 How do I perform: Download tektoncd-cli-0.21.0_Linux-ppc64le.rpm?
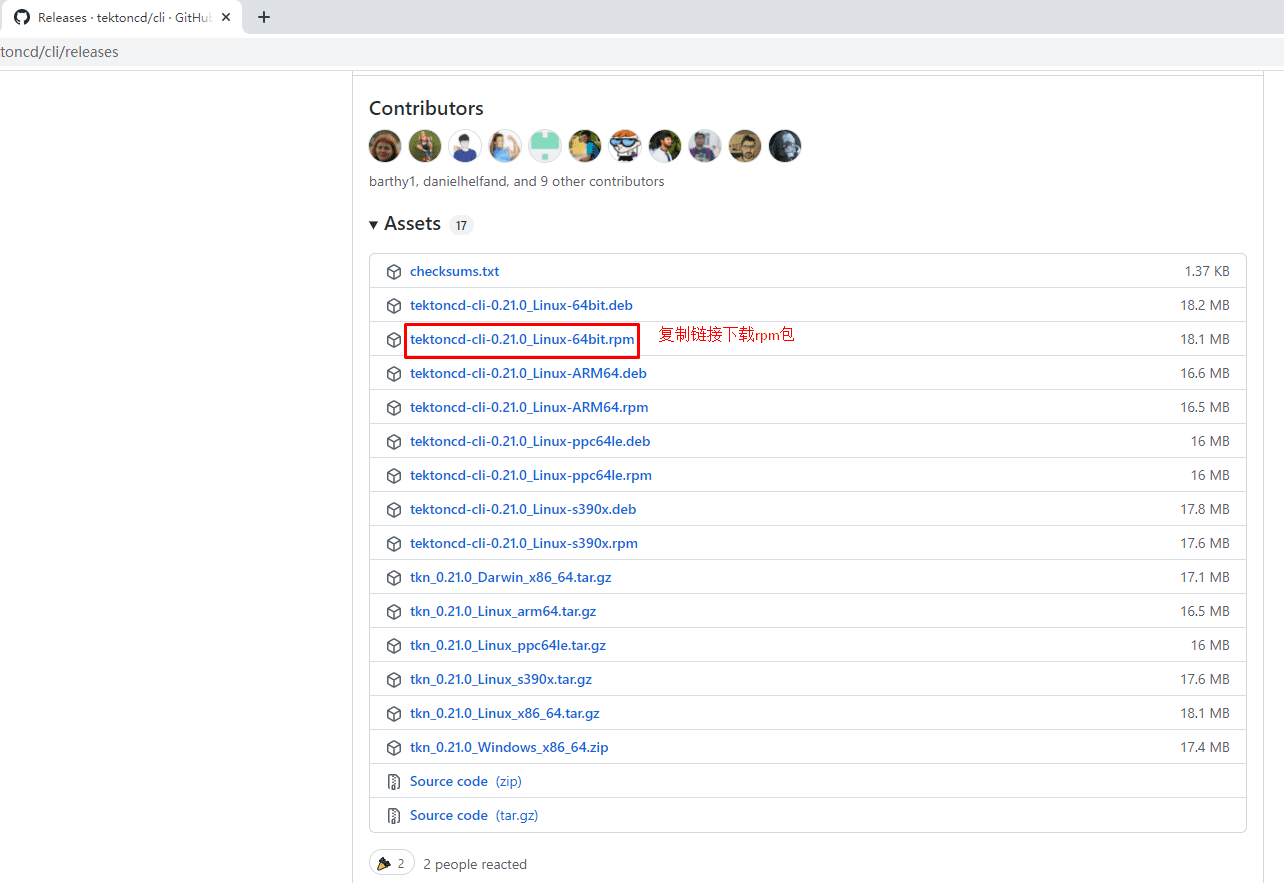click(x=531, y=475)
